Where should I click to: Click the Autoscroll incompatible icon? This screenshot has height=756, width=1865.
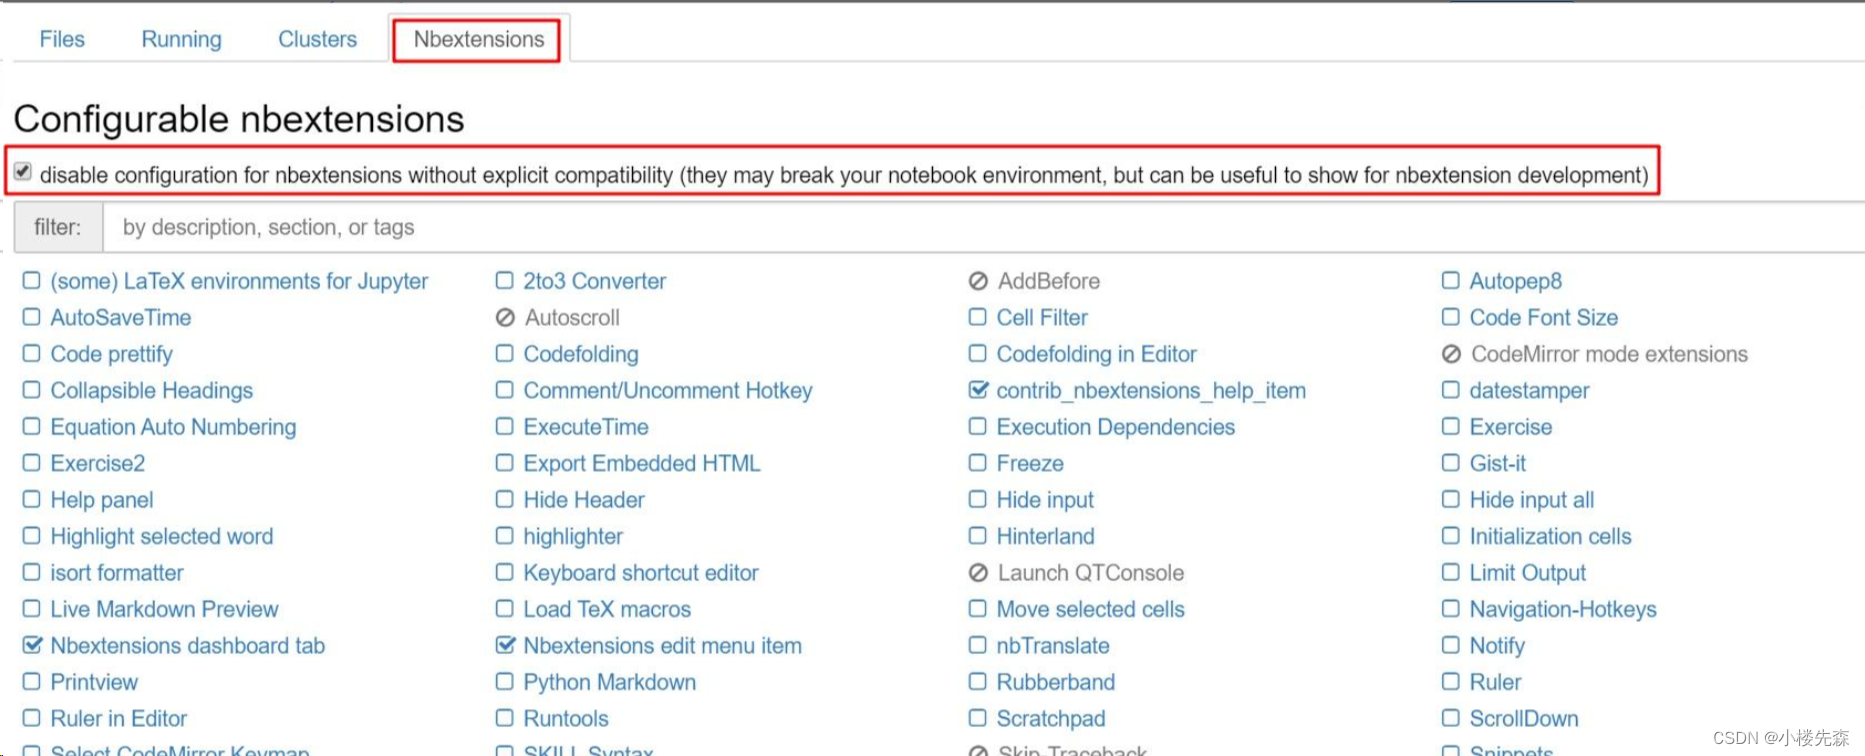[505, 318]
